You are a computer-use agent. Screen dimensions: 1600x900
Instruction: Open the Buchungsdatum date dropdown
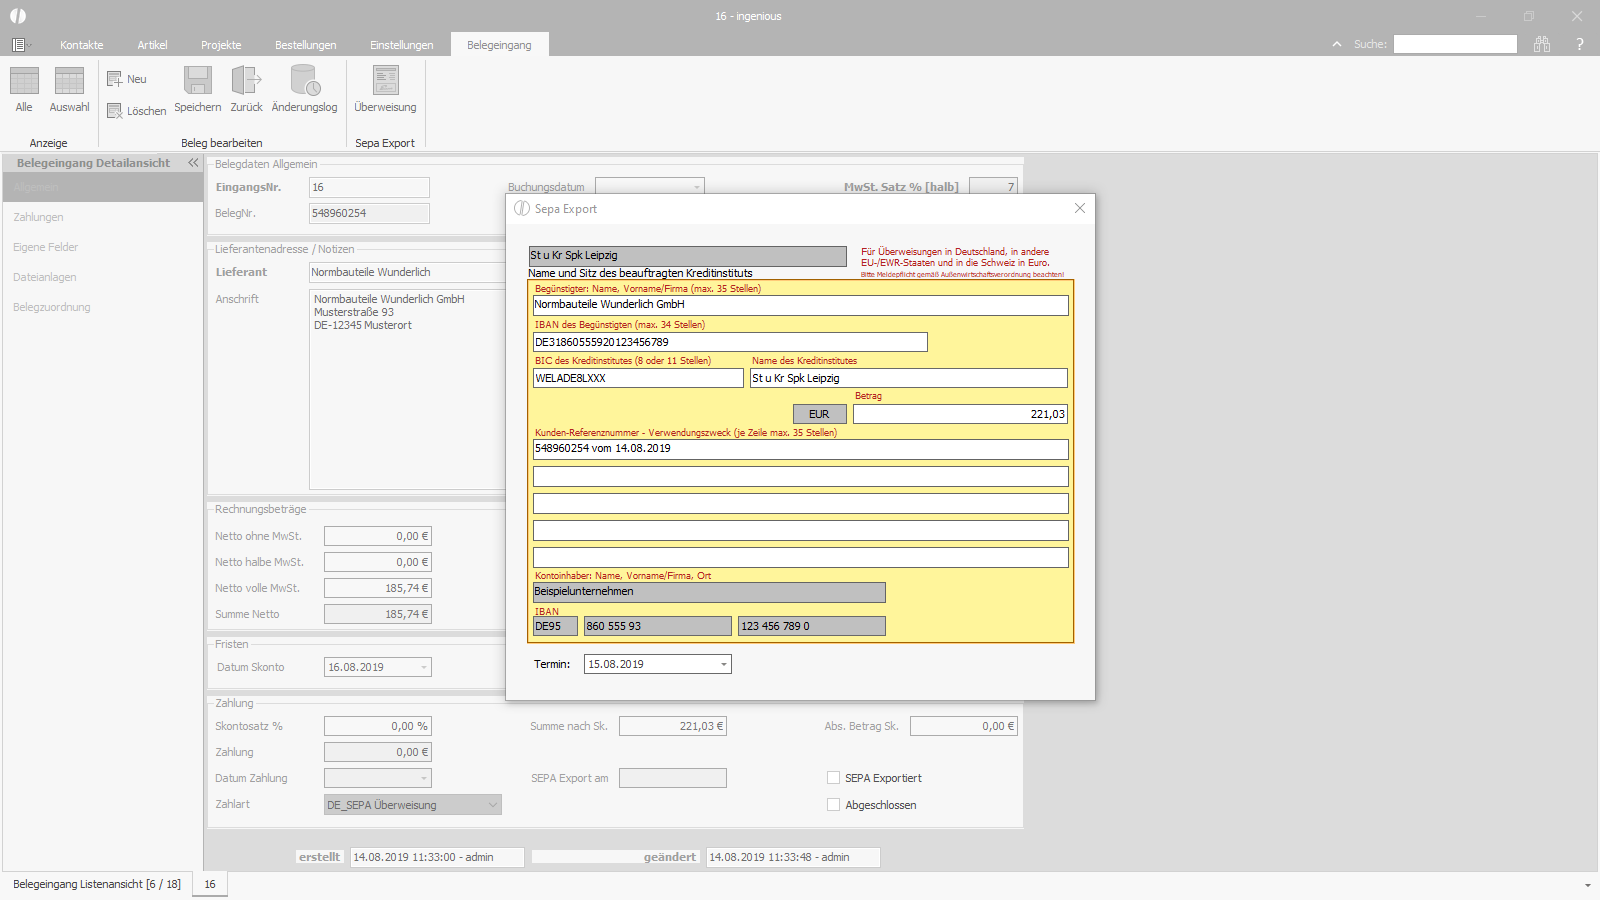697,187
